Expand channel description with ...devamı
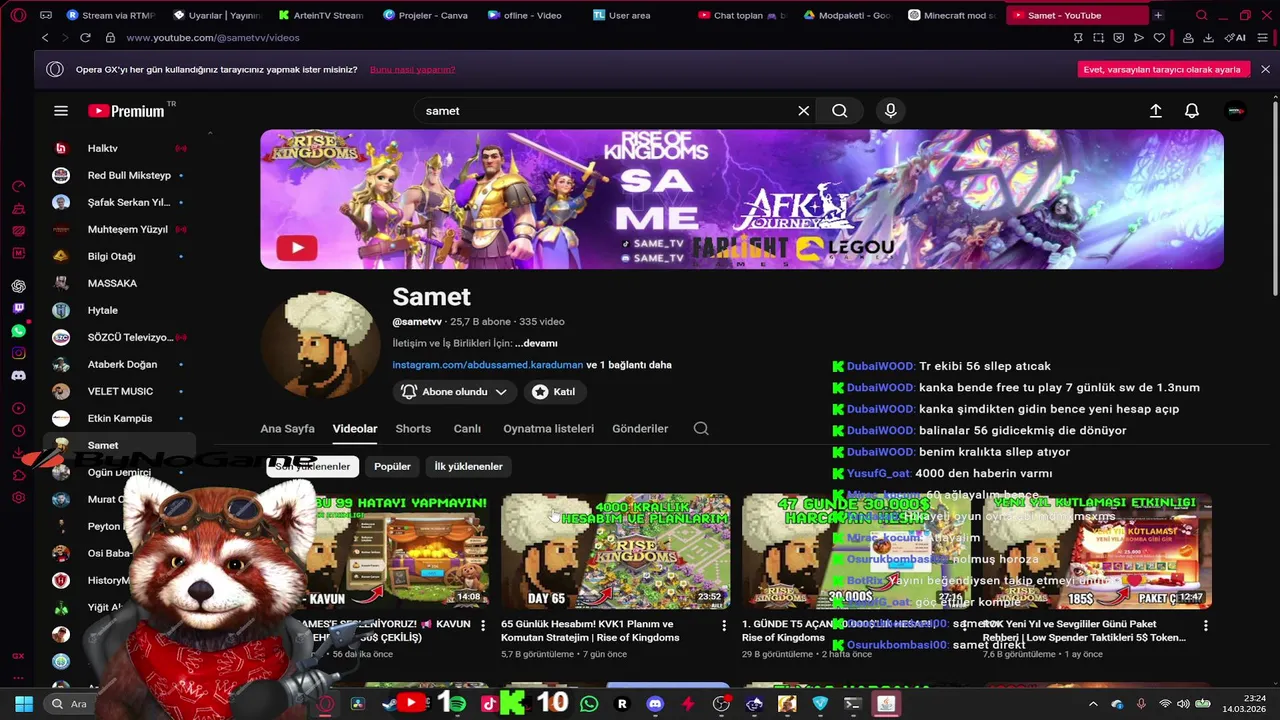This screenshot has height=720, width=1280. [536, 343]
